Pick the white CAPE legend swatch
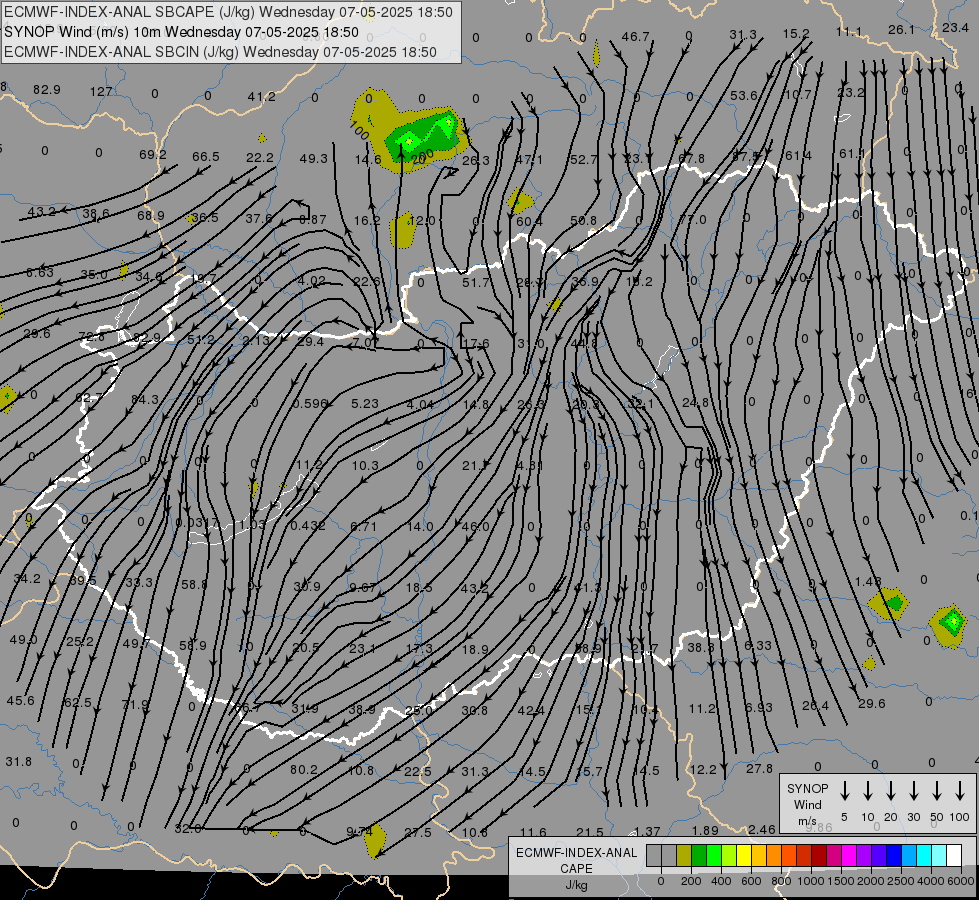This screenshot has width=979, height=900. coord(954,856)
